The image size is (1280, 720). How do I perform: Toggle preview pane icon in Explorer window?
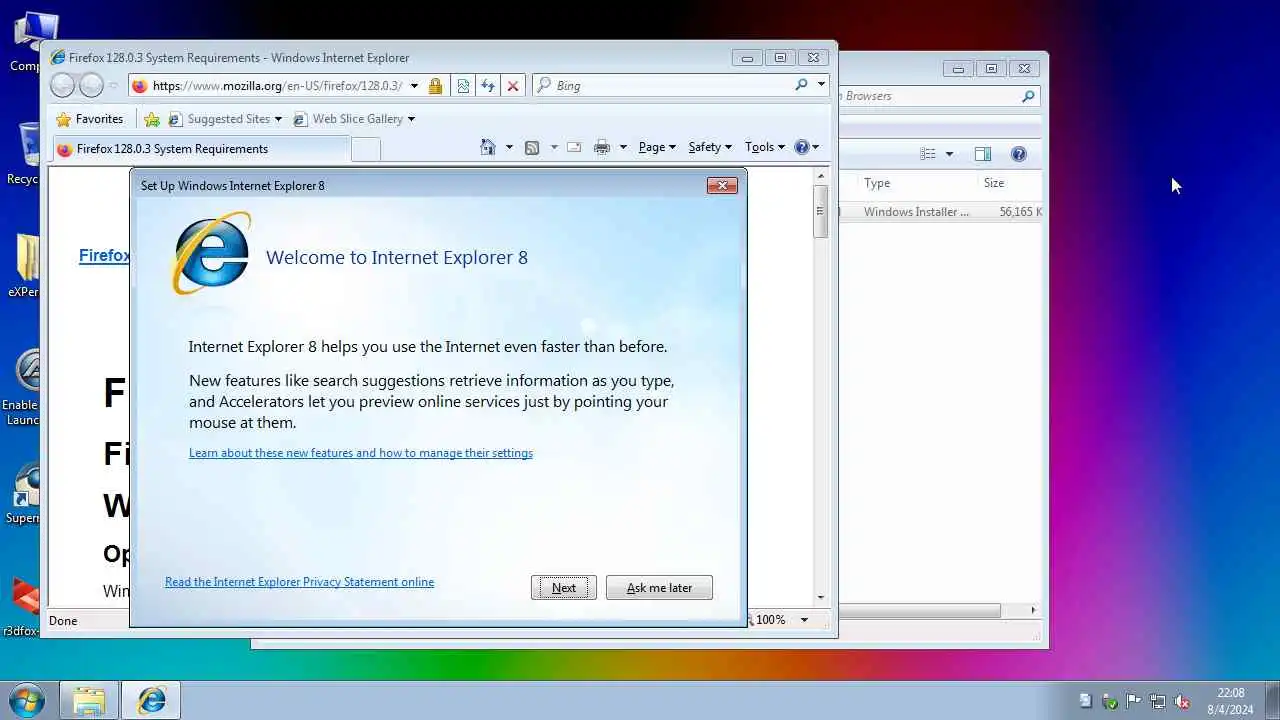point(983,154)
